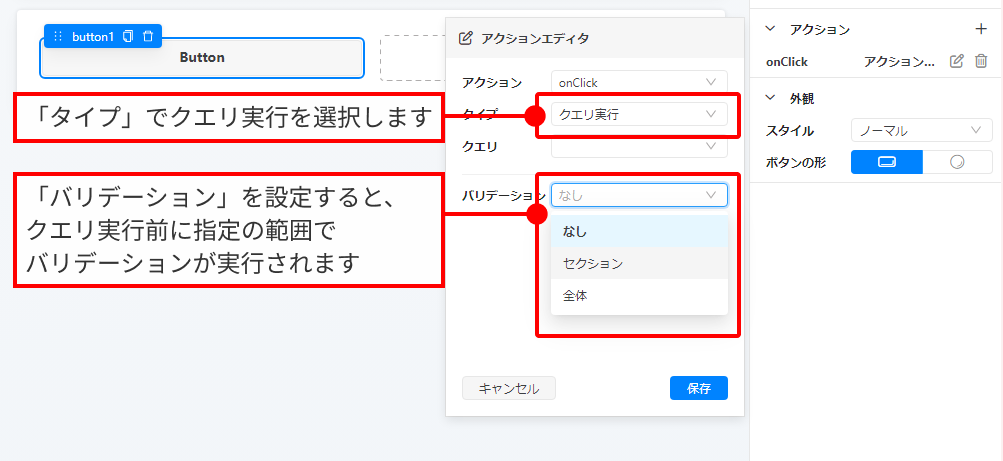Click the アクションエディタ header edit icon
1003x461 pixels.
pos(465,39)
